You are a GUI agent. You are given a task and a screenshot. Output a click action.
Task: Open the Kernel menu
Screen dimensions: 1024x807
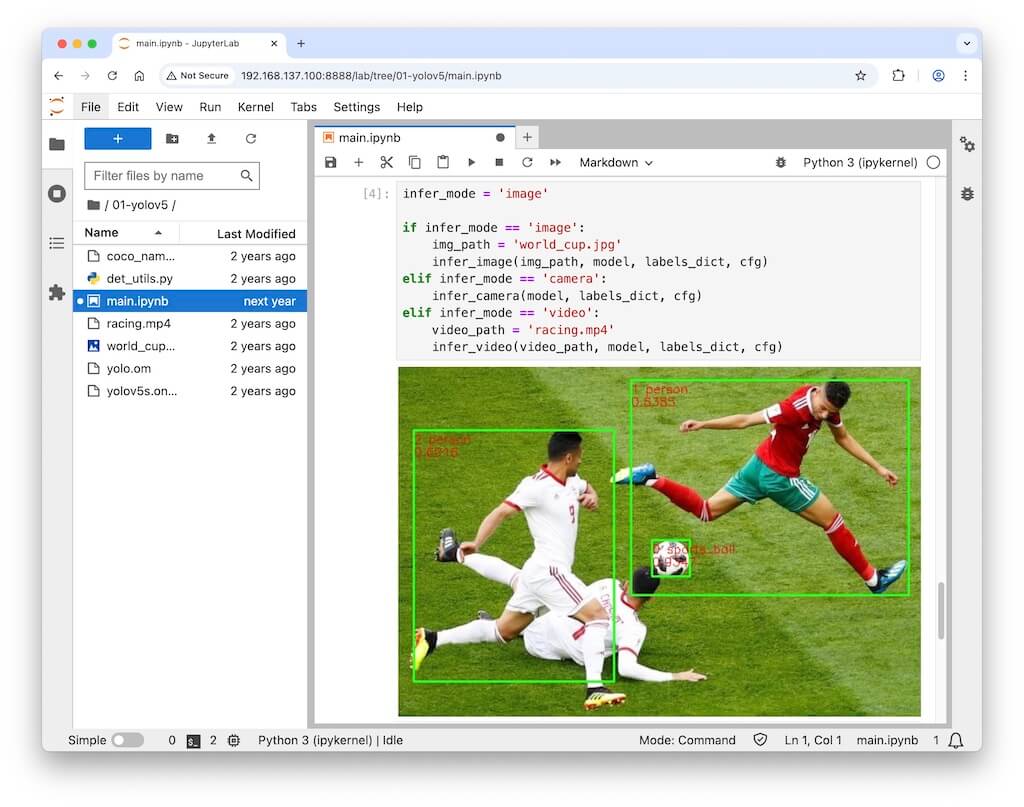click(x=255, y=107)
